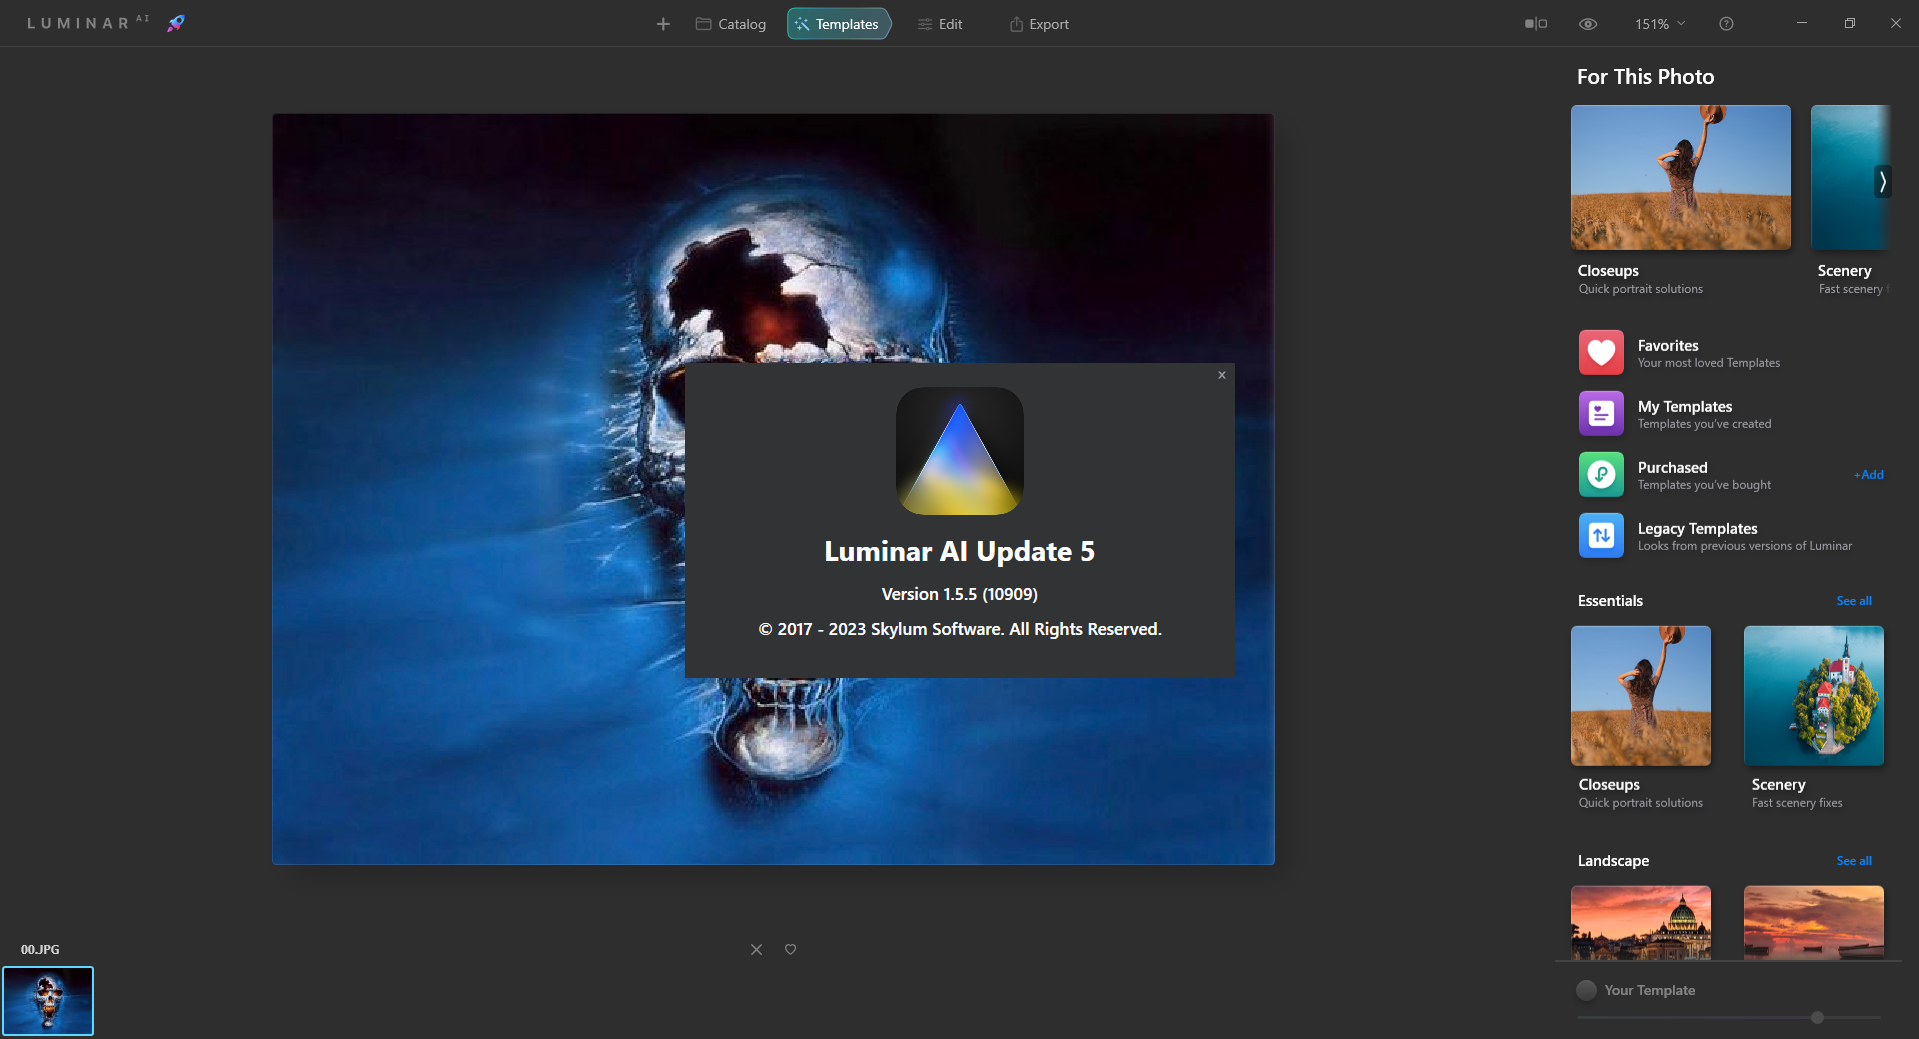Click the For This Photo heading
The height and width of the screenshot is (1039, 1919).
1645,77
